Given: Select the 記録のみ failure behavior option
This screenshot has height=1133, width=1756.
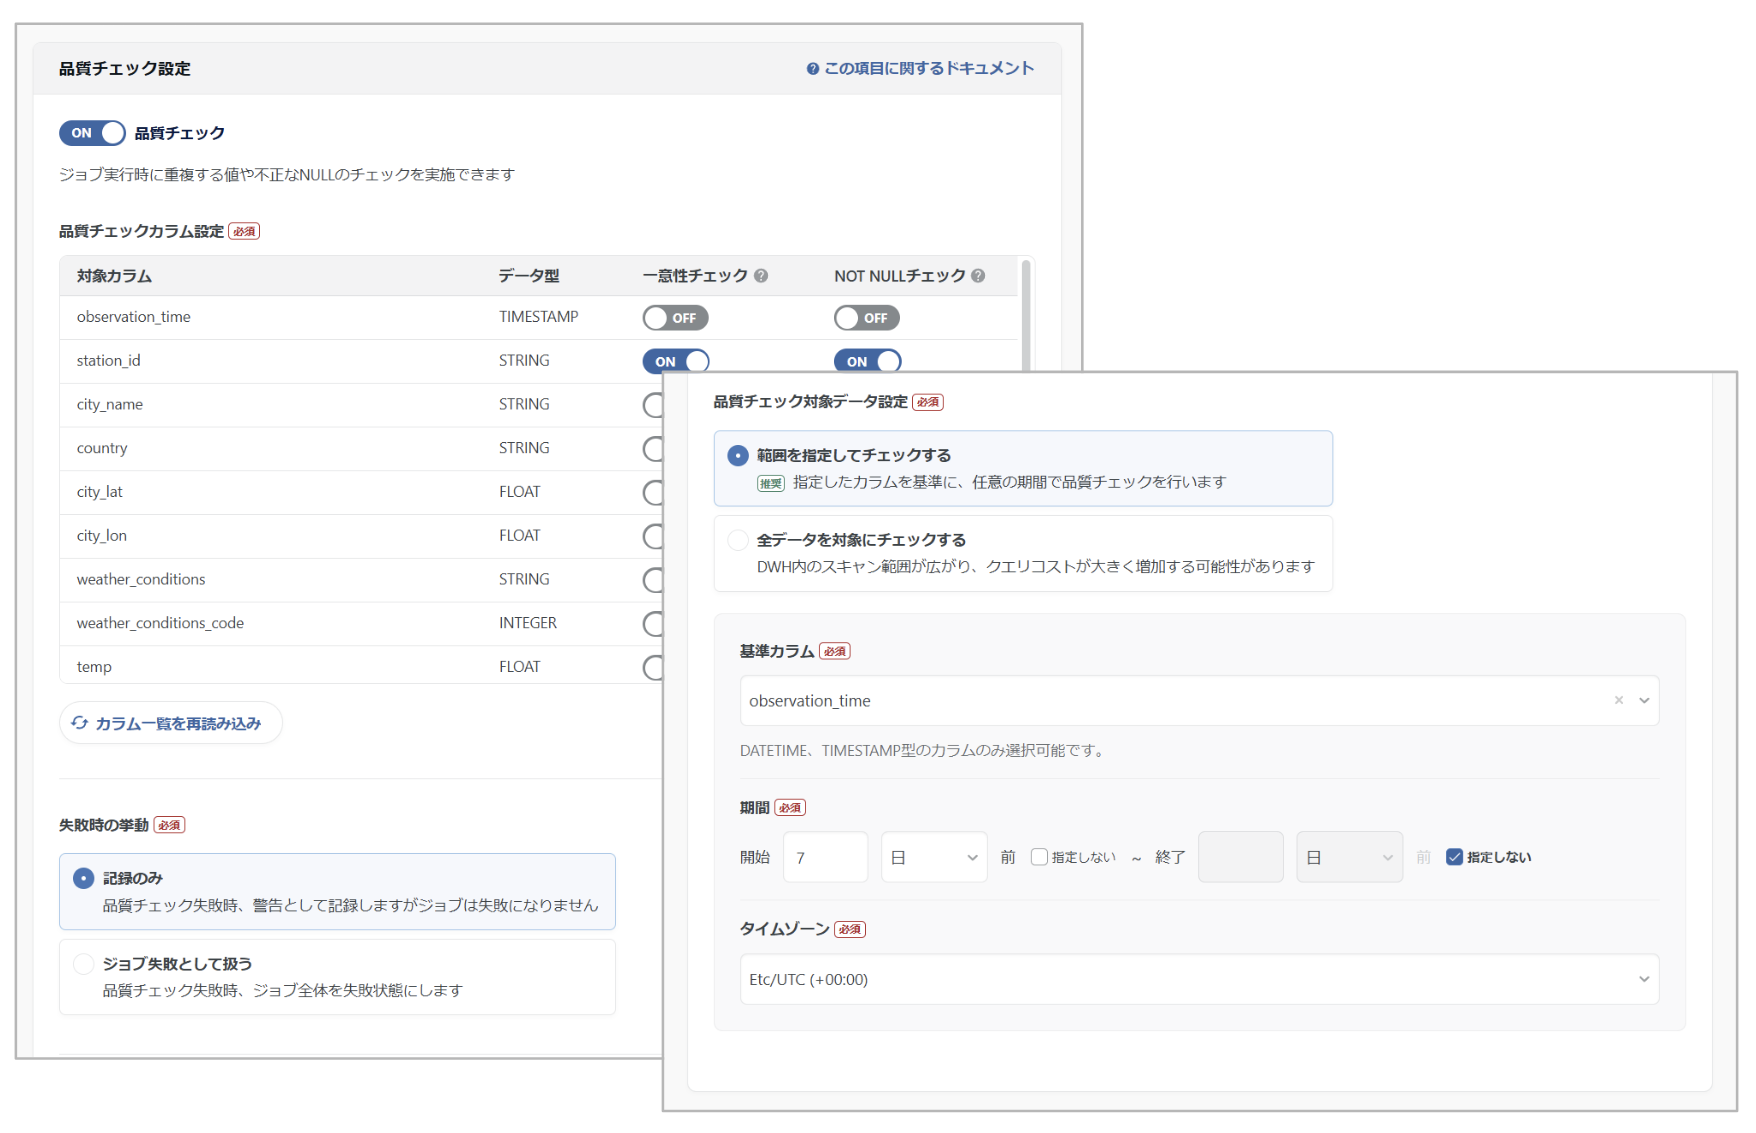Looking at the screenshot, I should pos(83,877).
